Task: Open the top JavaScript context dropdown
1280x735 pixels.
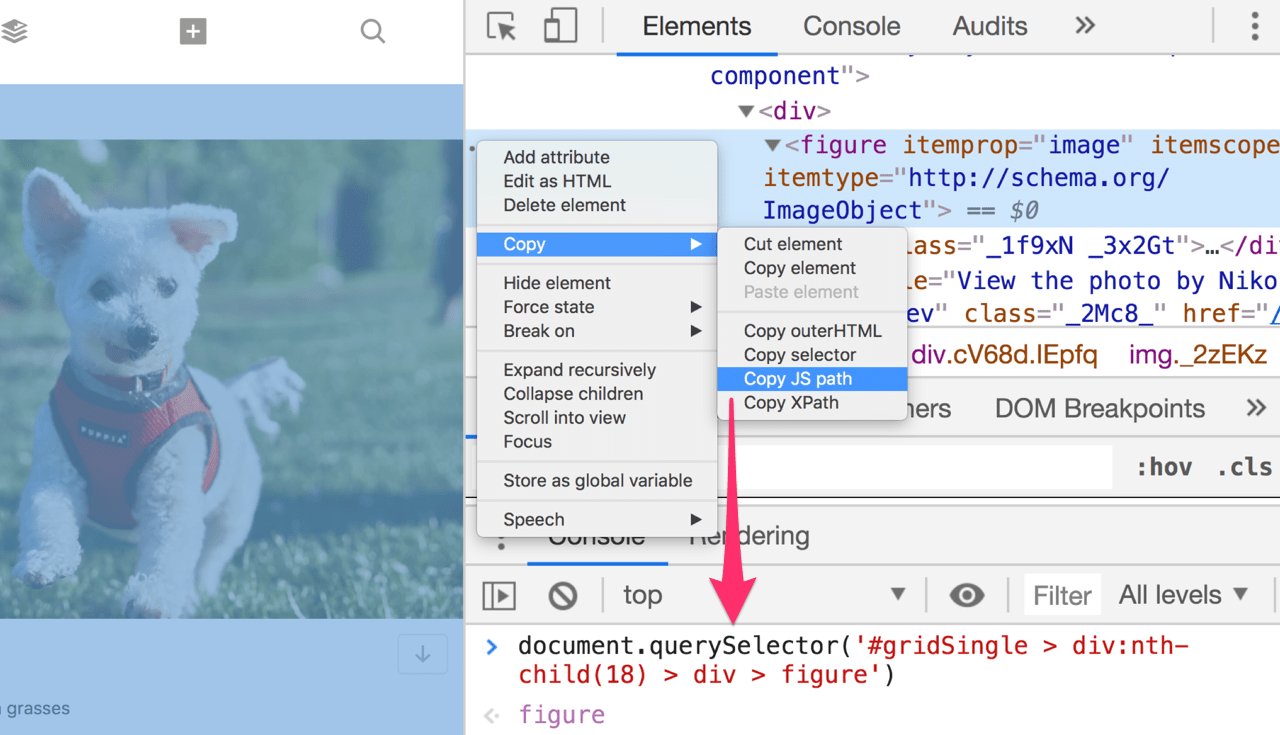Action: 764,595
